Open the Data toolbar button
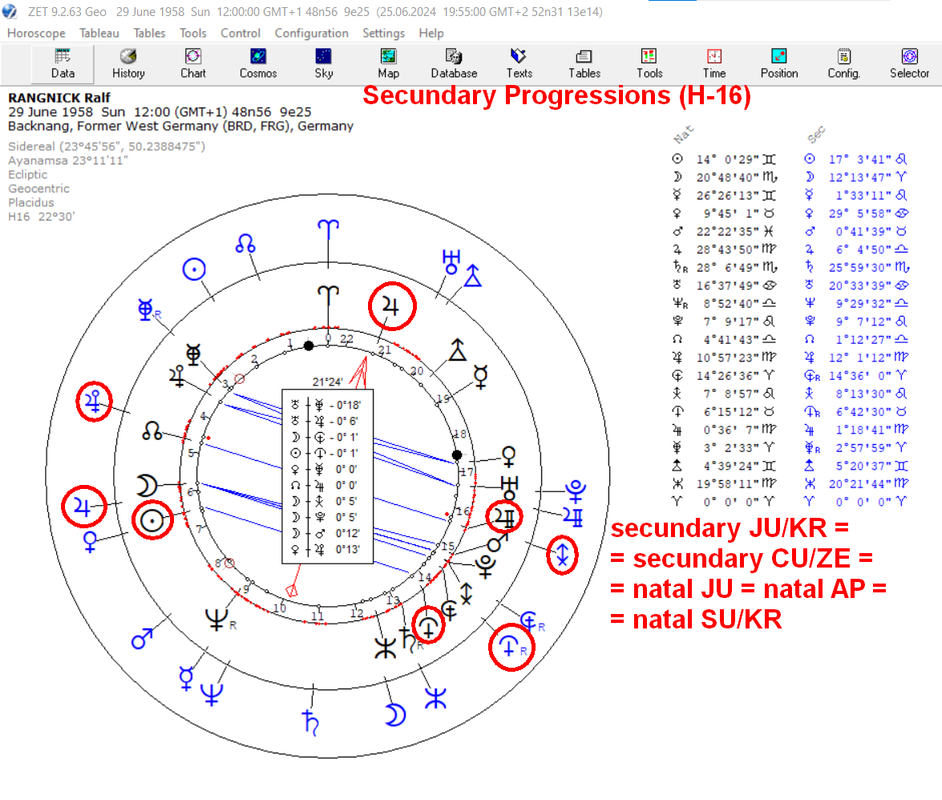 (62, 64)
